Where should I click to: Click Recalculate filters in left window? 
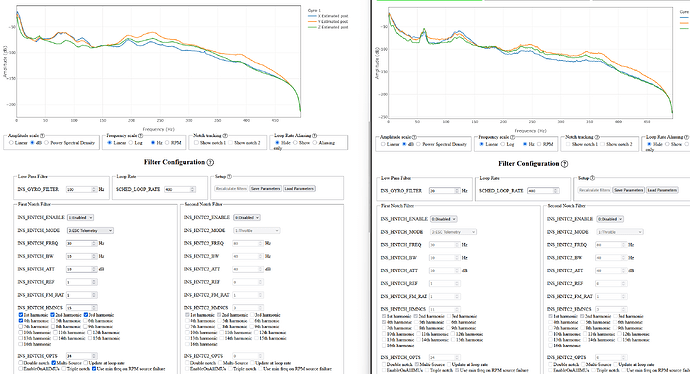click(231, 189)
